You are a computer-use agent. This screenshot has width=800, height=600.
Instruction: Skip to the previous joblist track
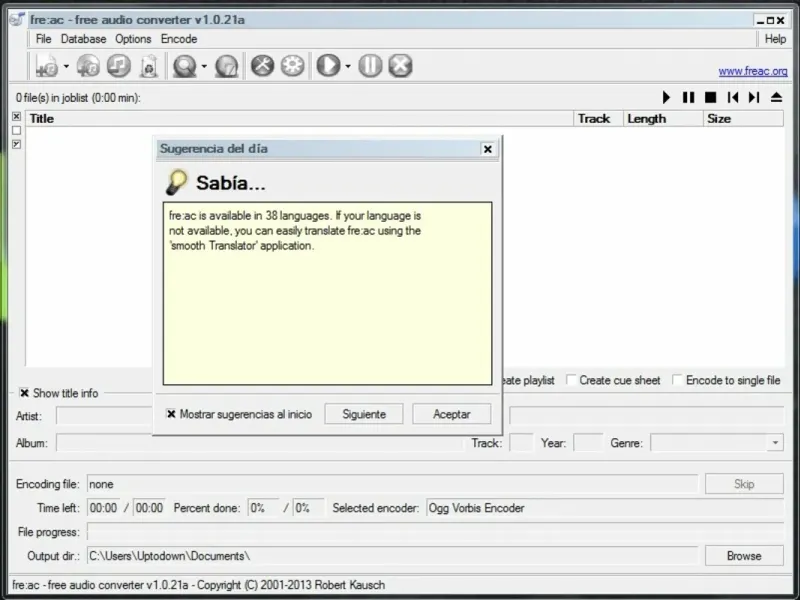pos(733,97)
